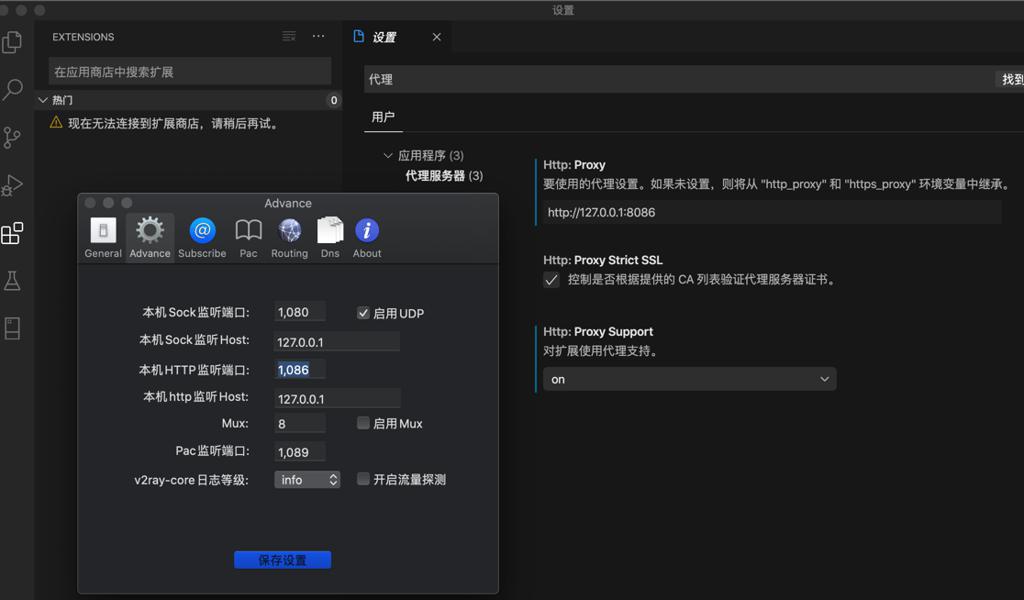
Task: Click the 本机 HTTP 监听端口 field 1,086
Action: tap(300, 370)
